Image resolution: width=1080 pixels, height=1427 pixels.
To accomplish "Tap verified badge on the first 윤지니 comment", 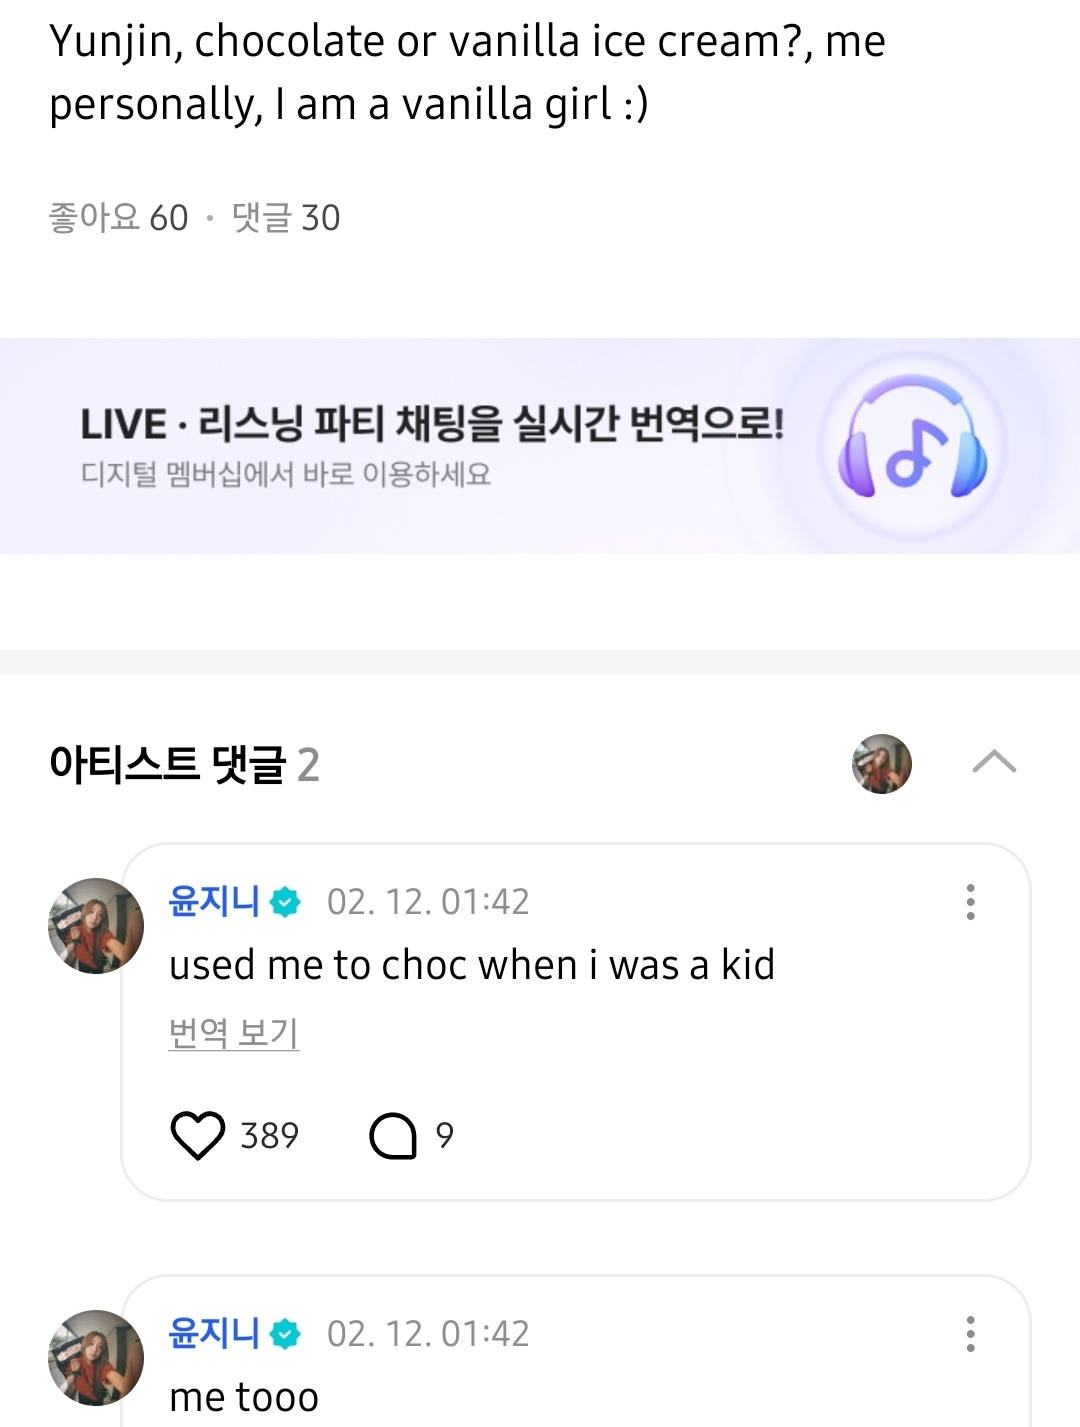I will [286, 902].
